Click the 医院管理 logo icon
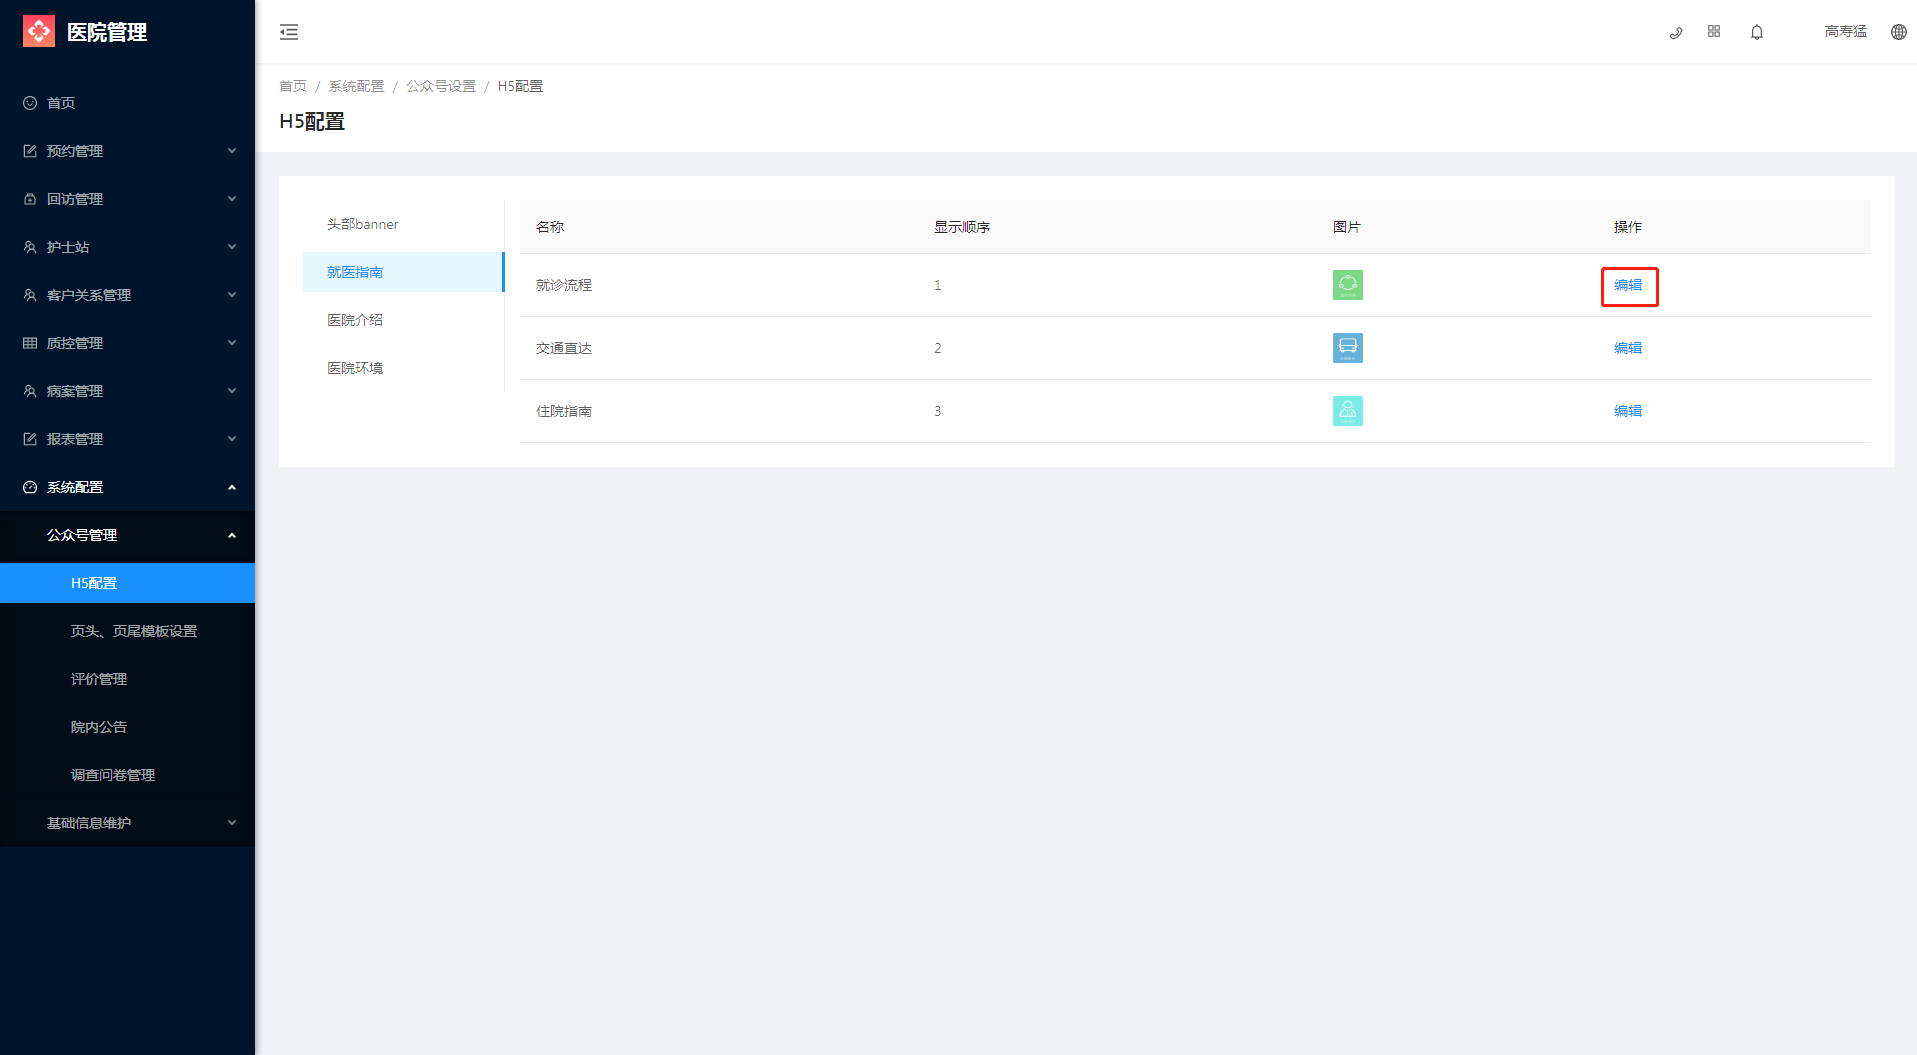1917x1055 pixels. point(39,31)
